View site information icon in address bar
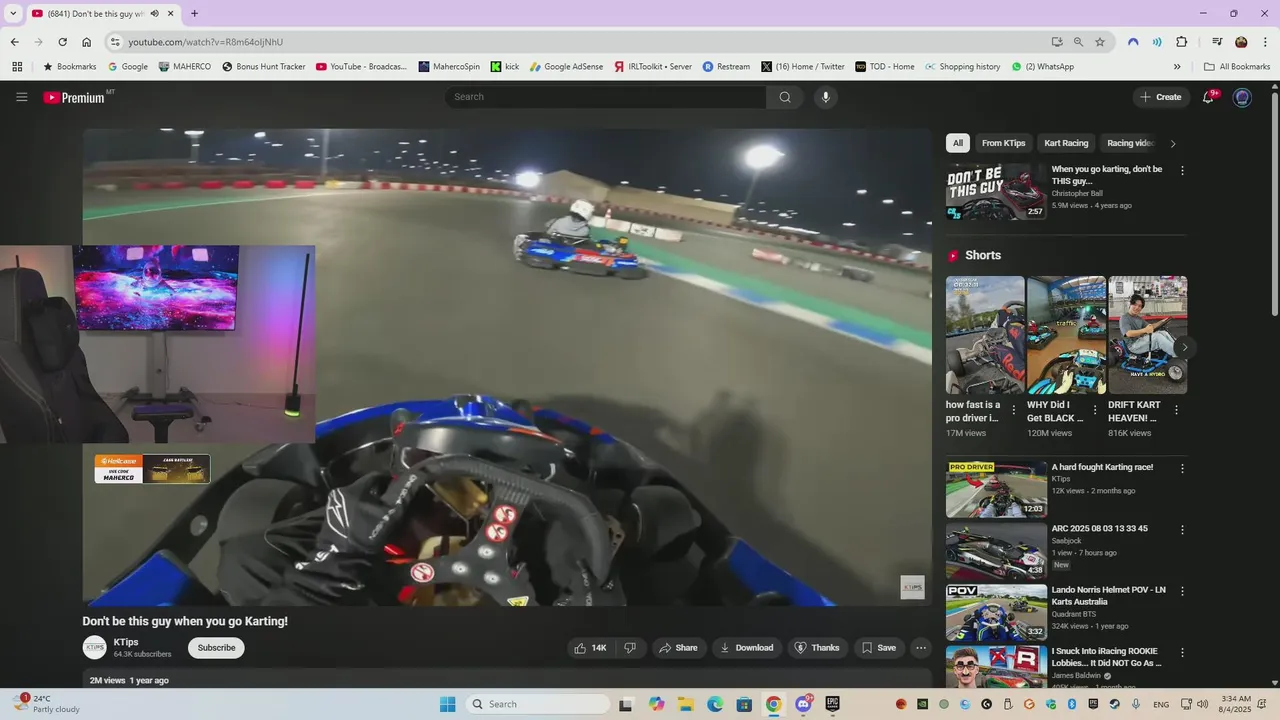This screenshot has width=1280, height=720. (x=115, y=42)
